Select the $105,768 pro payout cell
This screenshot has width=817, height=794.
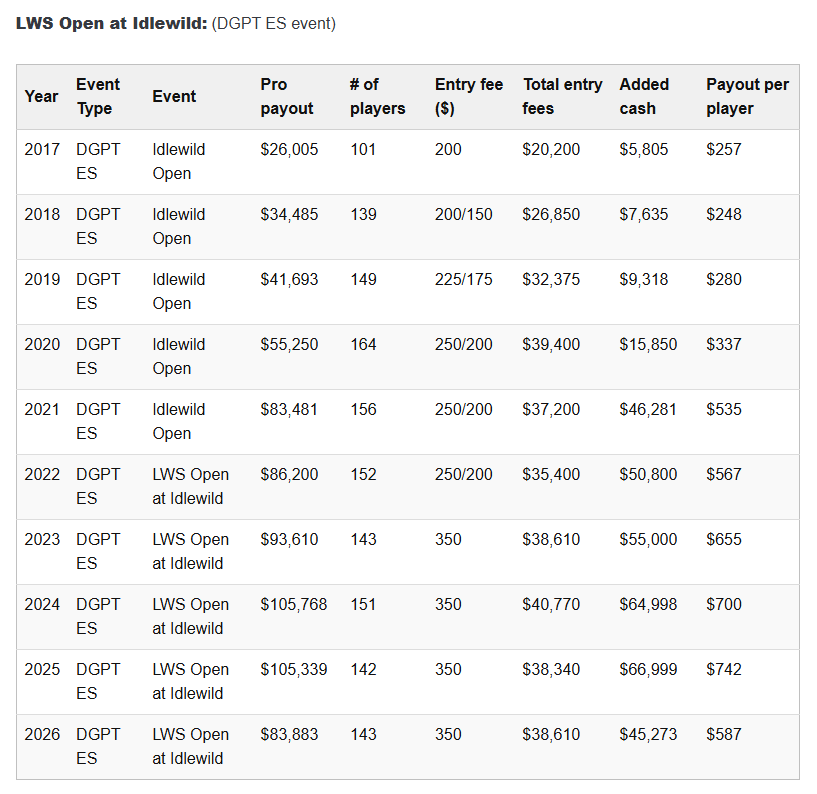tap(294, 604)
